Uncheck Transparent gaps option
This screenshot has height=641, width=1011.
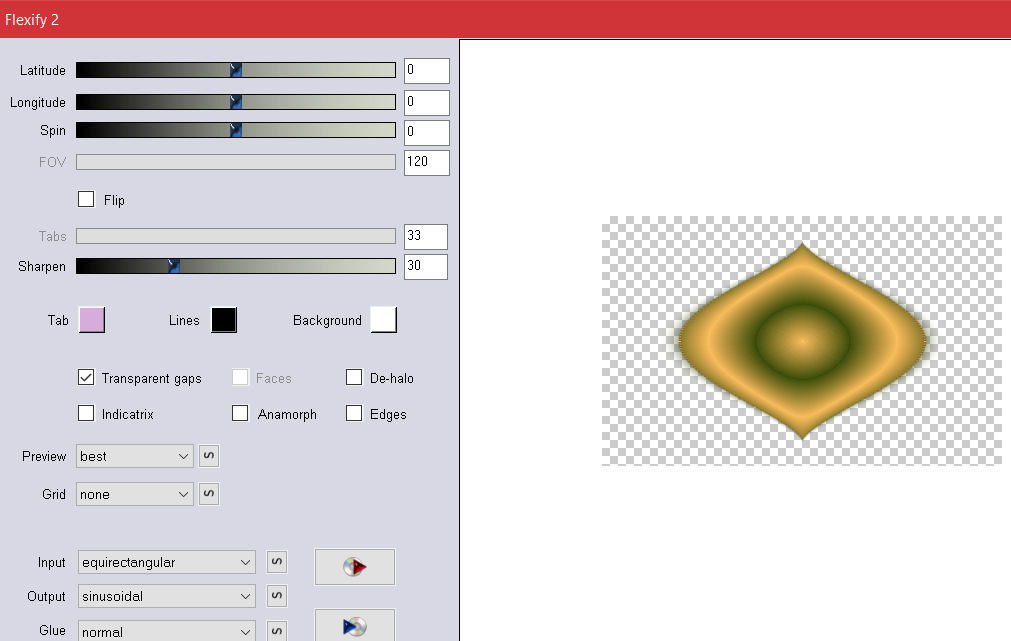click(x=86, y=378)
